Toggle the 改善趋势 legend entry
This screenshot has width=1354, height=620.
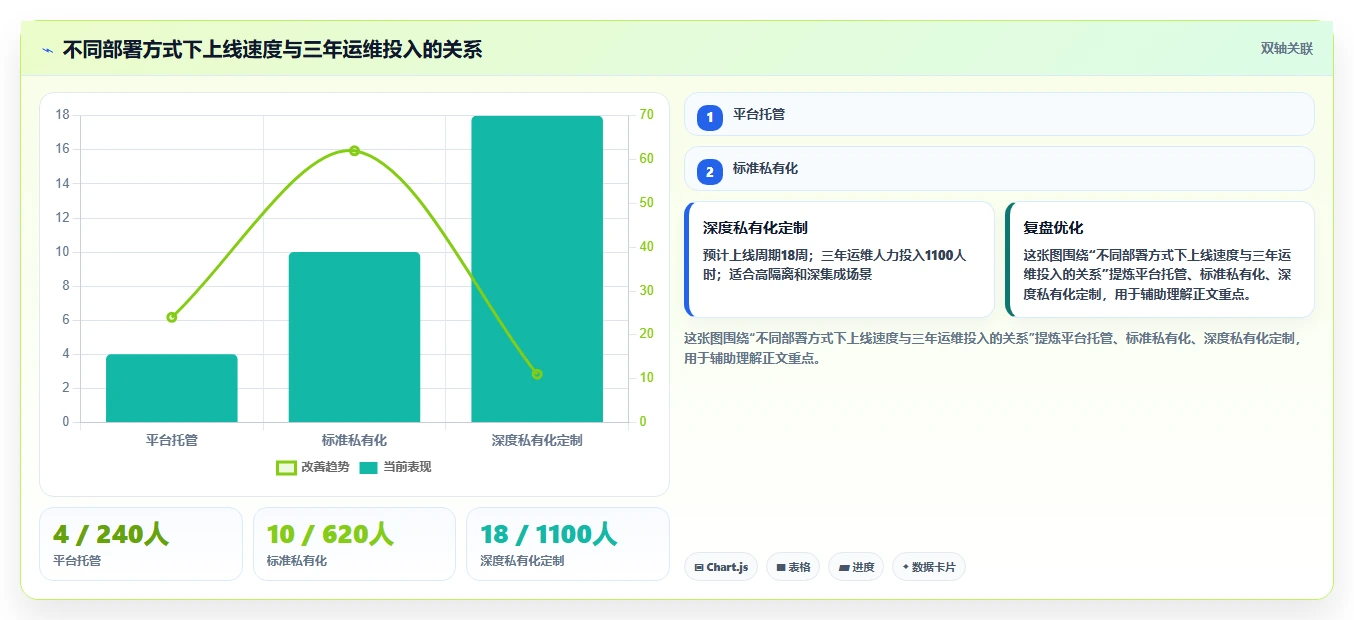point(313,467)
